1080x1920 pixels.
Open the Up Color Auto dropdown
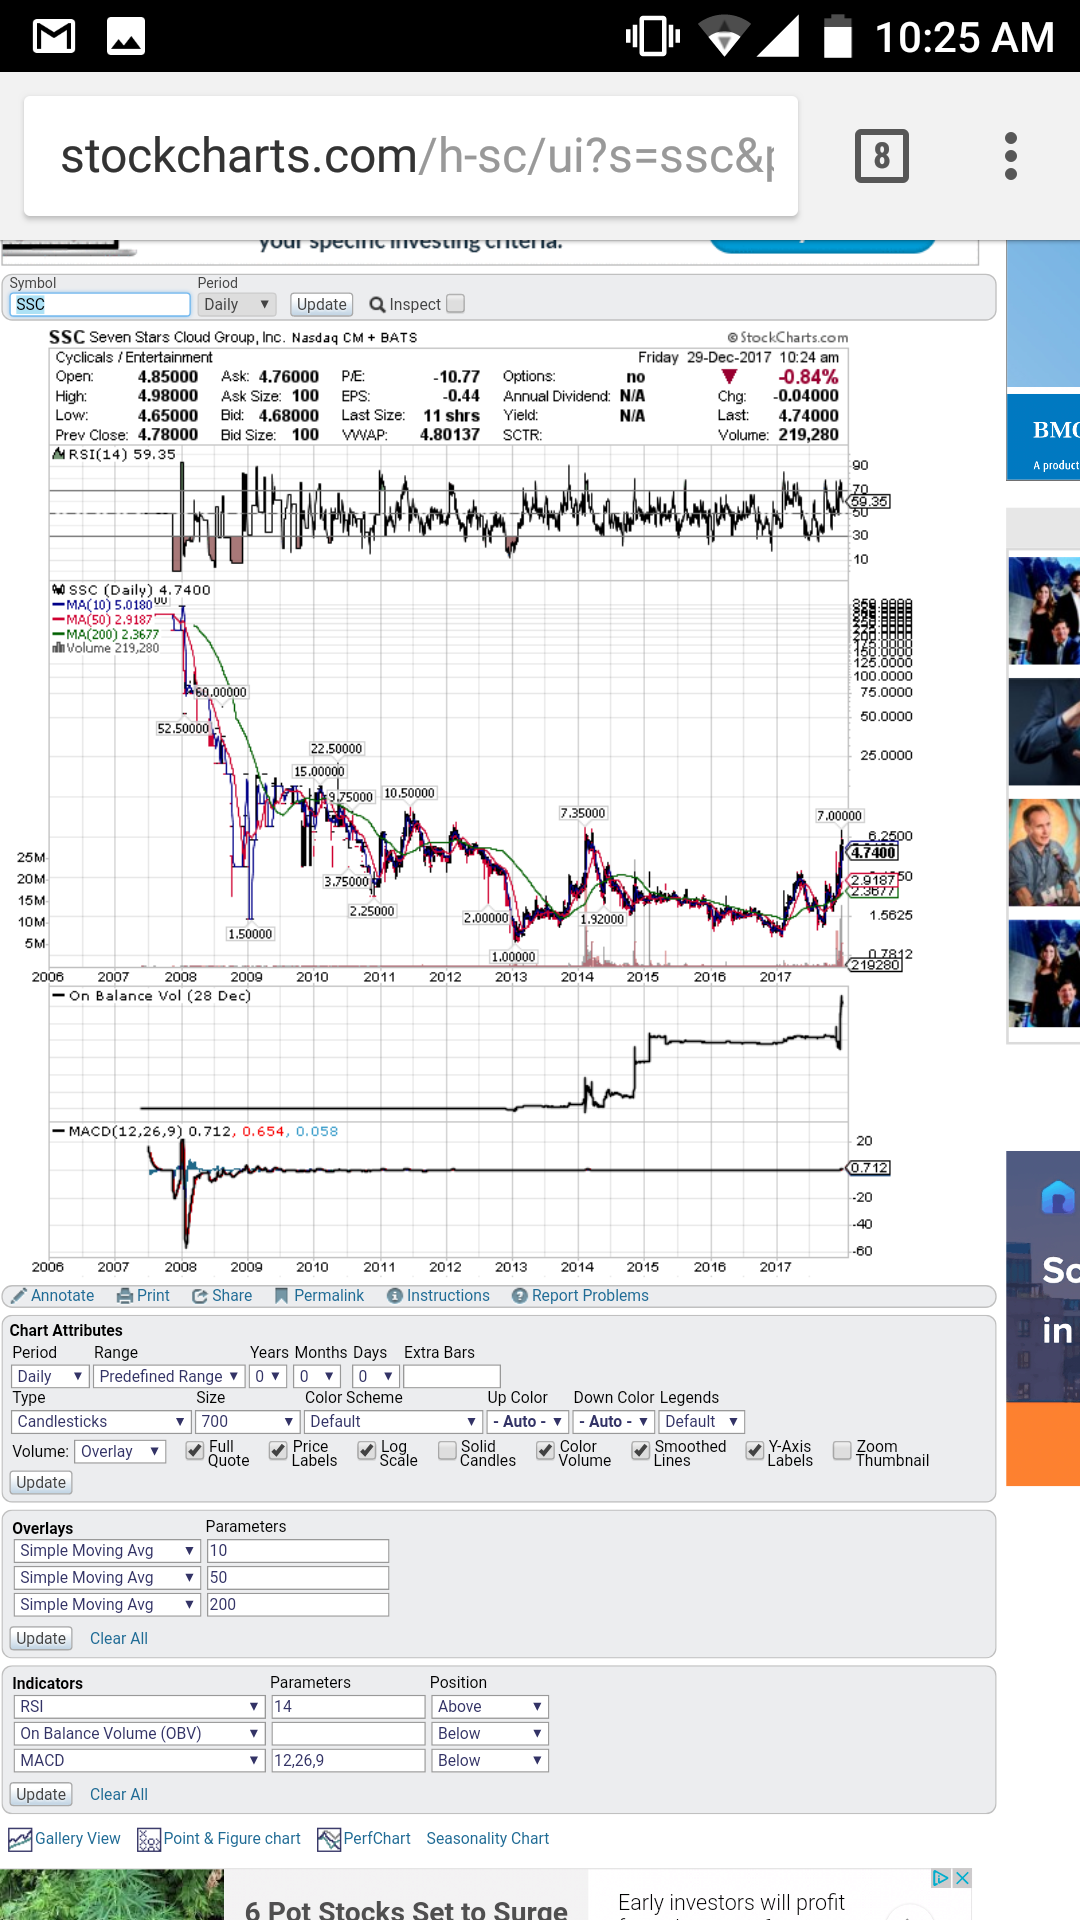click(x=528, y=1422)
